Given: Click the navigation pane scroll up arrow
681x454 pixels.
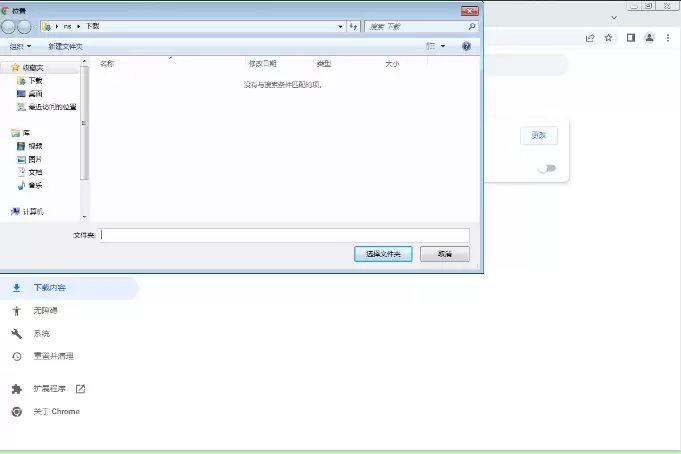Looking at the screenshot, I should (x=85, y=62).
